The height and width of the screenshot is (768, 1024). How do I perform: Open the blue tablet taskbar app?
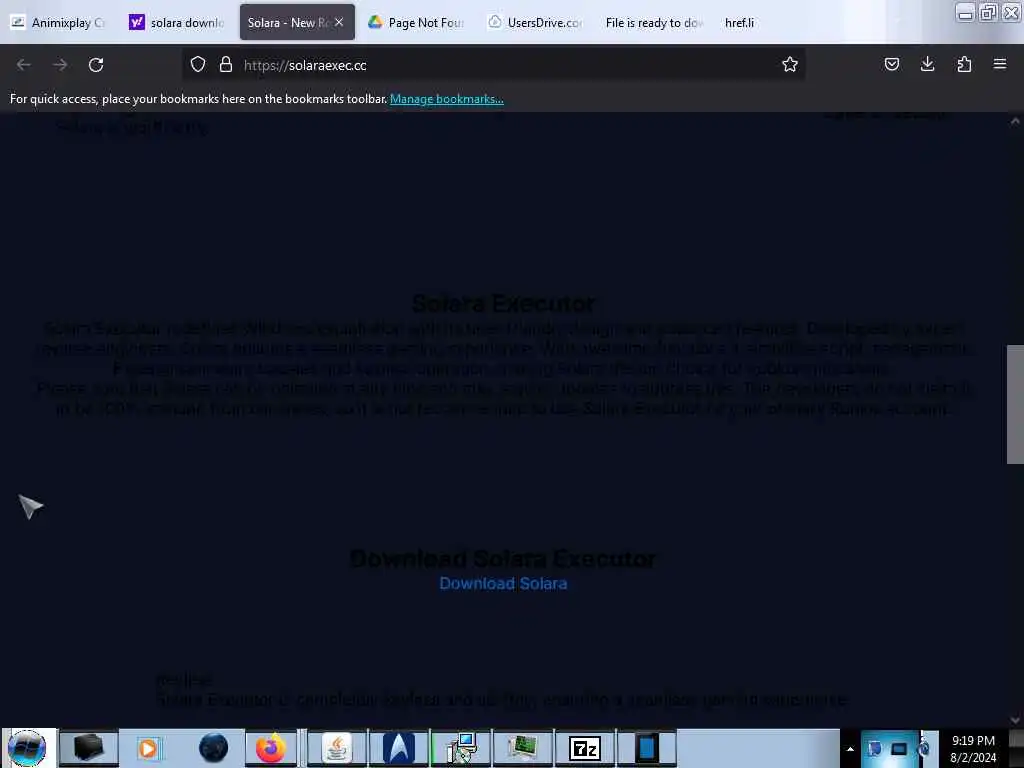647,748
